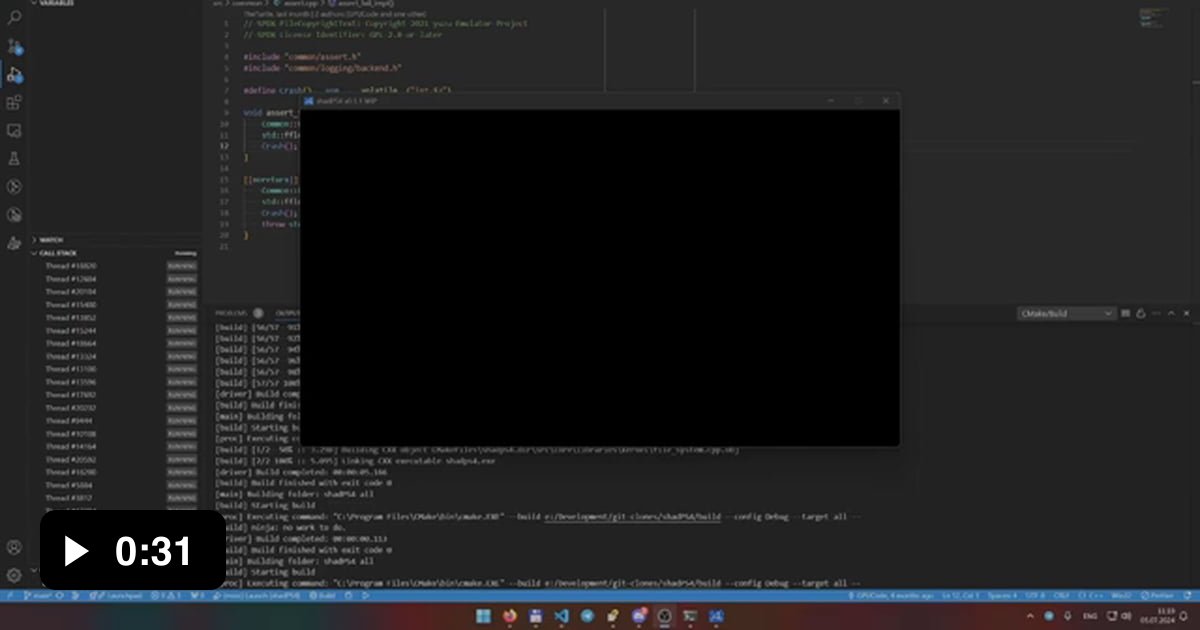Maximize the output panel with chevron

coord(1171,313)
